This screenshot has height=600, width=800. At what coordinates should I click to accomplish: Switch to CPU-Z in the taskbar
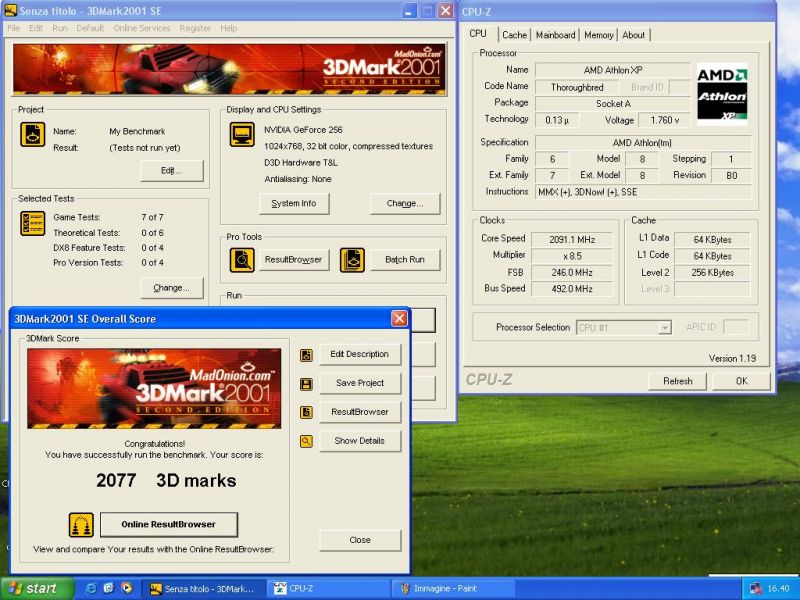[x=328, y=589]
